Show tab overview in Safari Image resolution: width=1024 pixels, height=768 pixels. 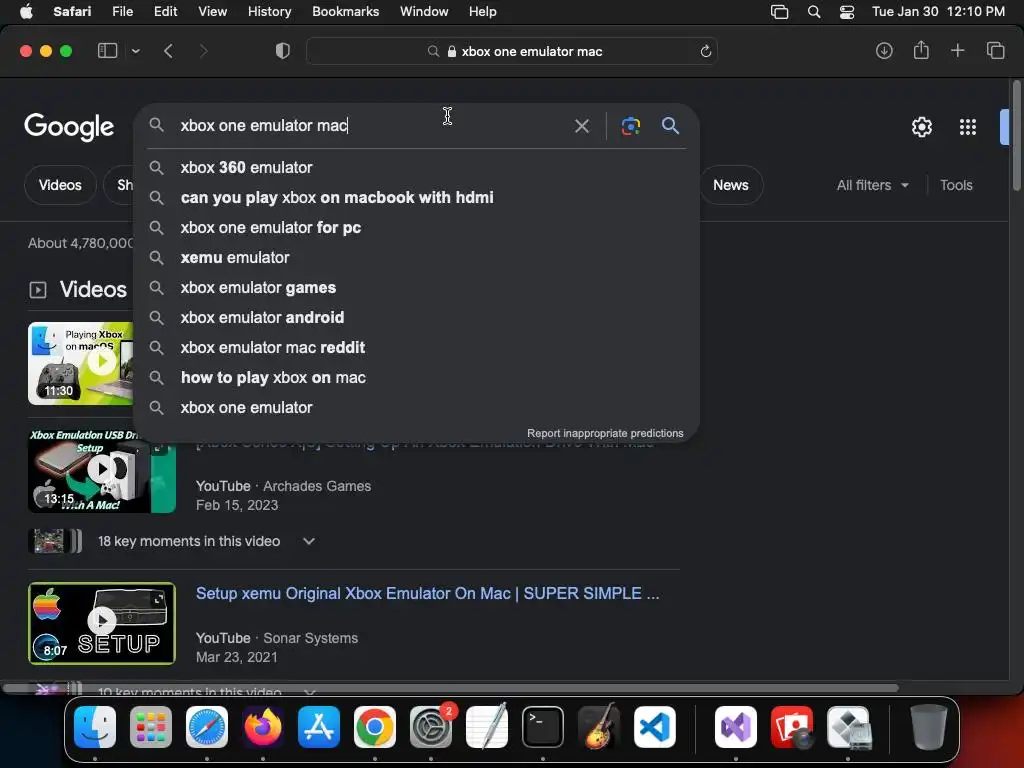click(995, 50)
